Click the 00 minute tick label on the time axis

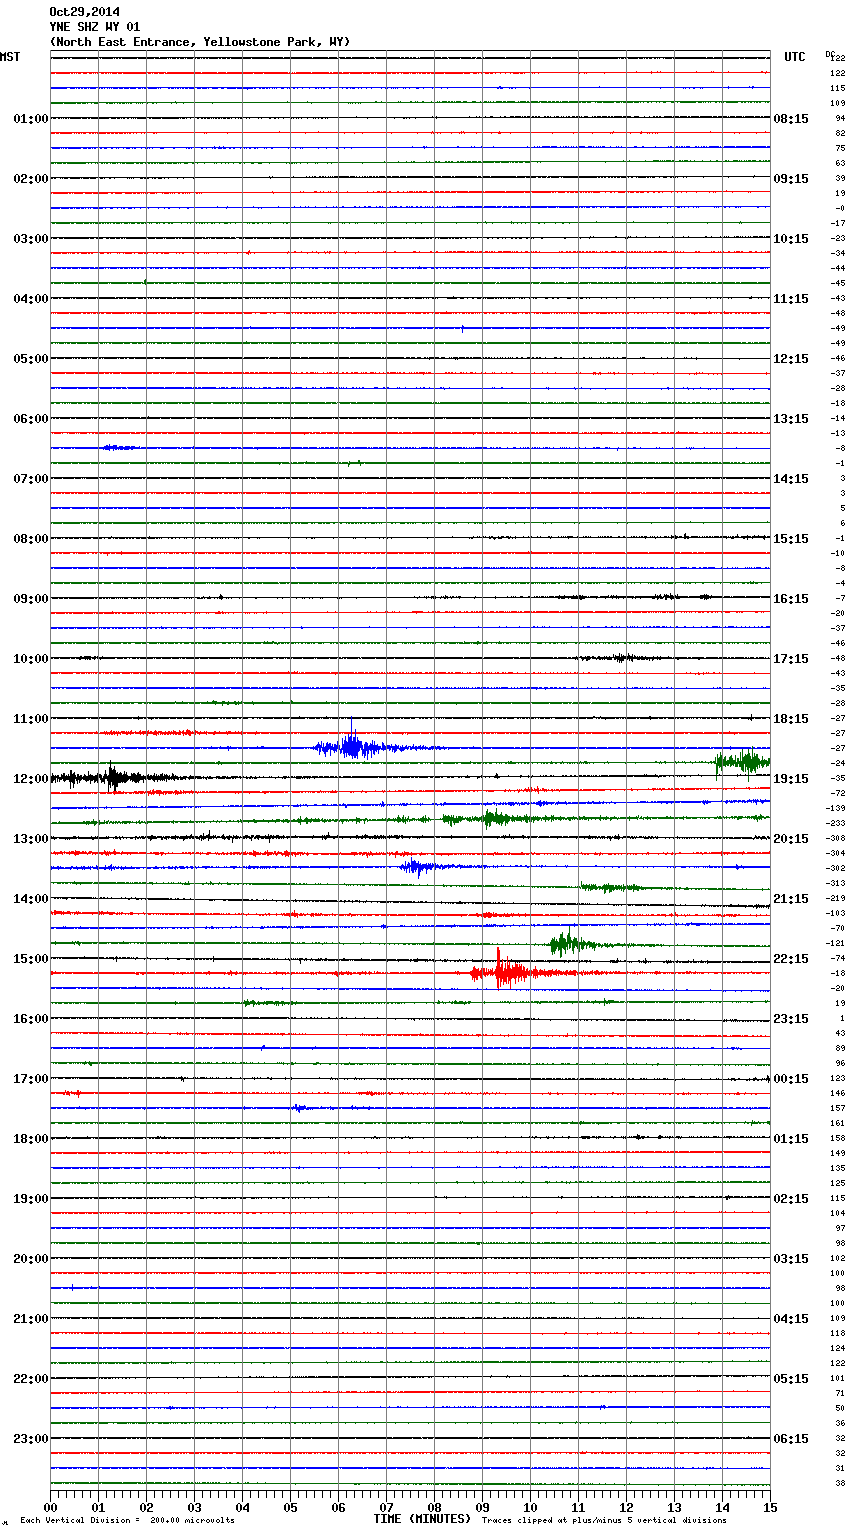[50, 1507]
